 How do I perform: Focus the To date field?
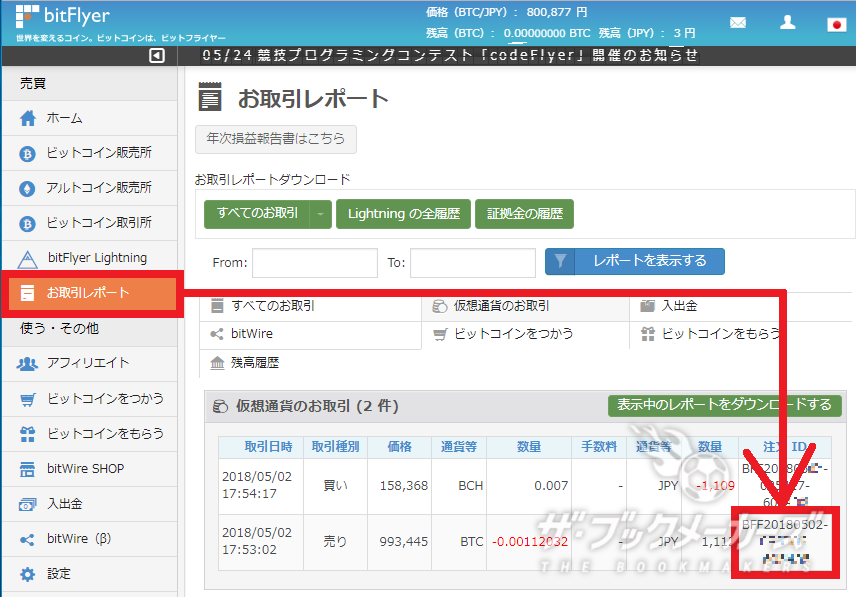pos(473,263)
